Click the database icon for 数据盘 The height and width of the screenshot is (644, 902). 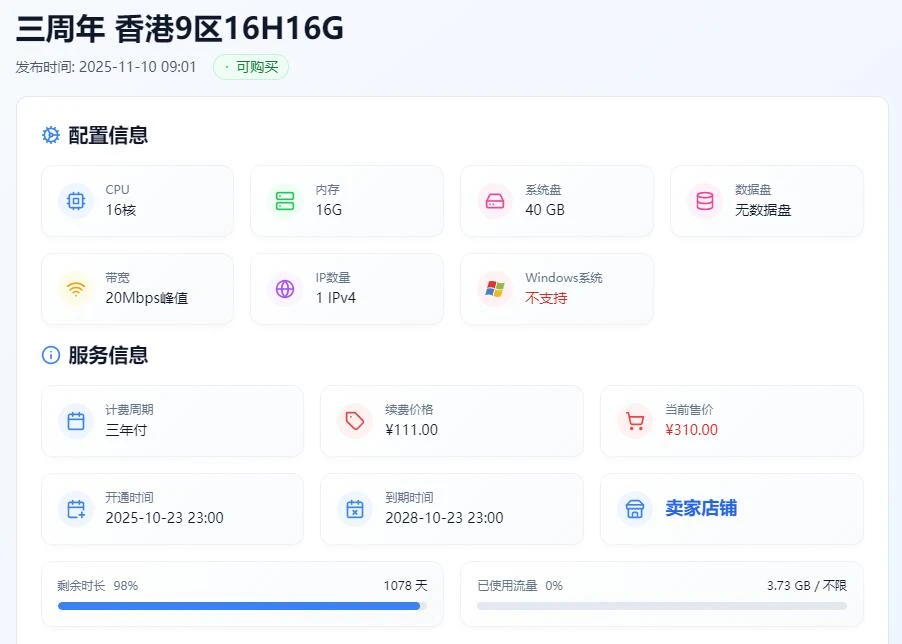point(705,201)
